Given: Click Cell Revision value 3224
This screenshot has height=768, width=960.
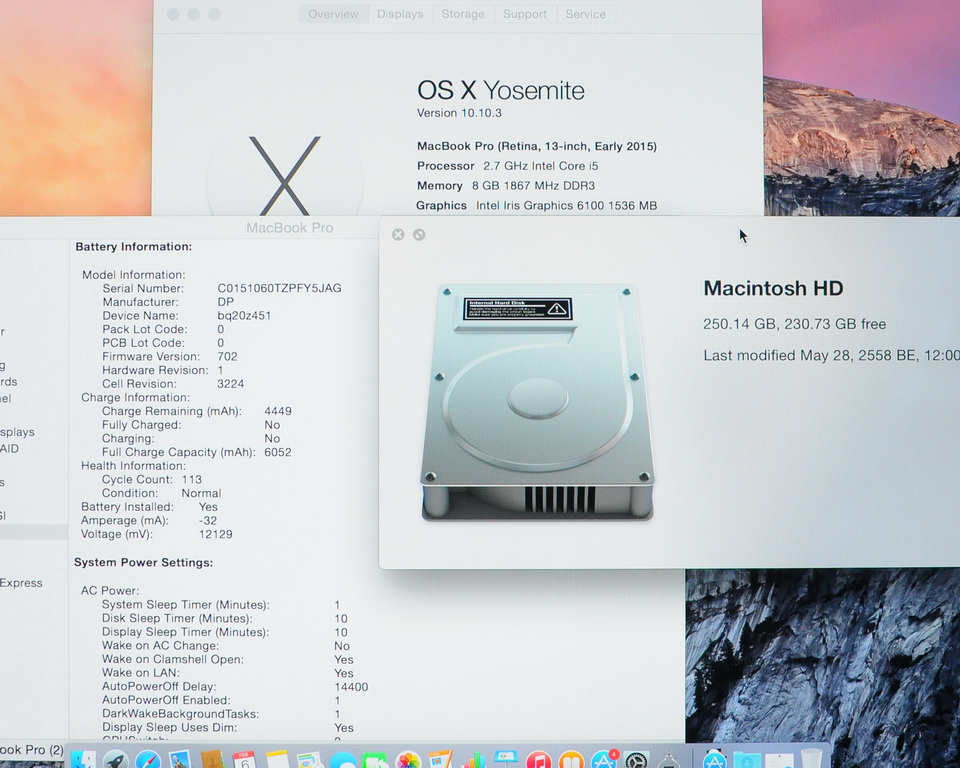Looking at the screenshot, I should pyautogui.click(x=231, y=384).
